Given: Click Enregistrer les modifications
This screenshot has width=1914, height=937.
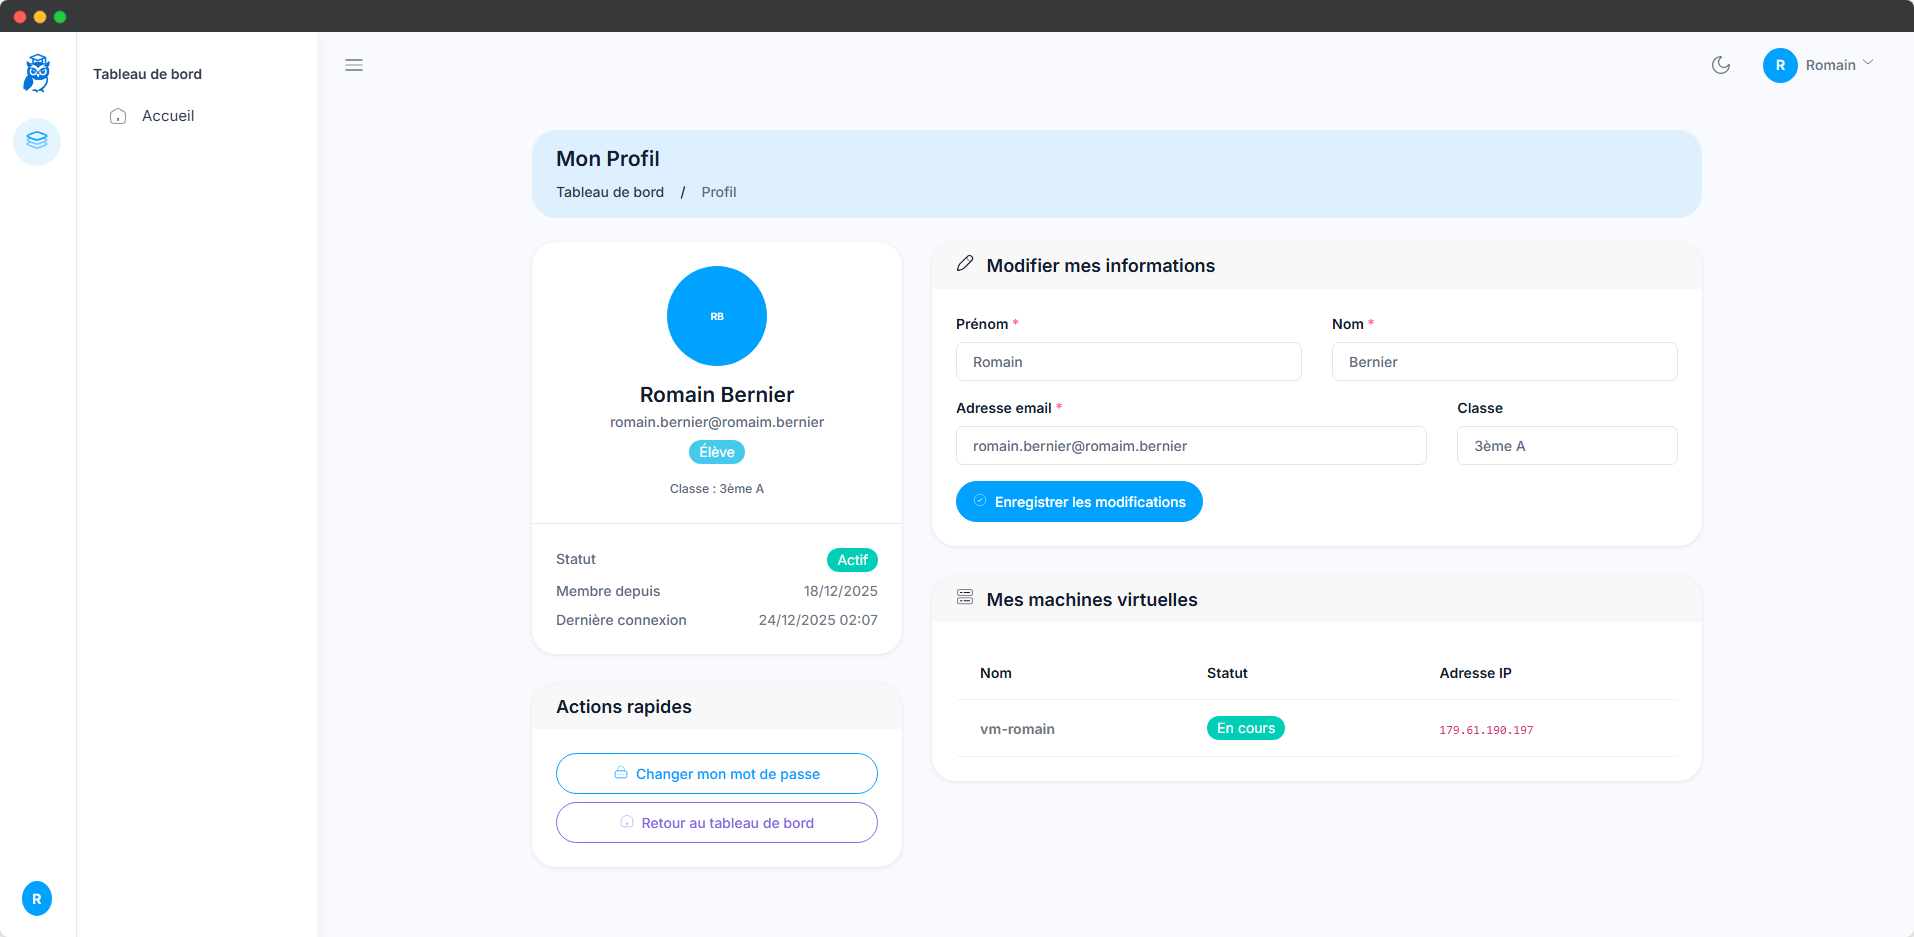Looking at the screenshot, I should (x=1078, y=501).
